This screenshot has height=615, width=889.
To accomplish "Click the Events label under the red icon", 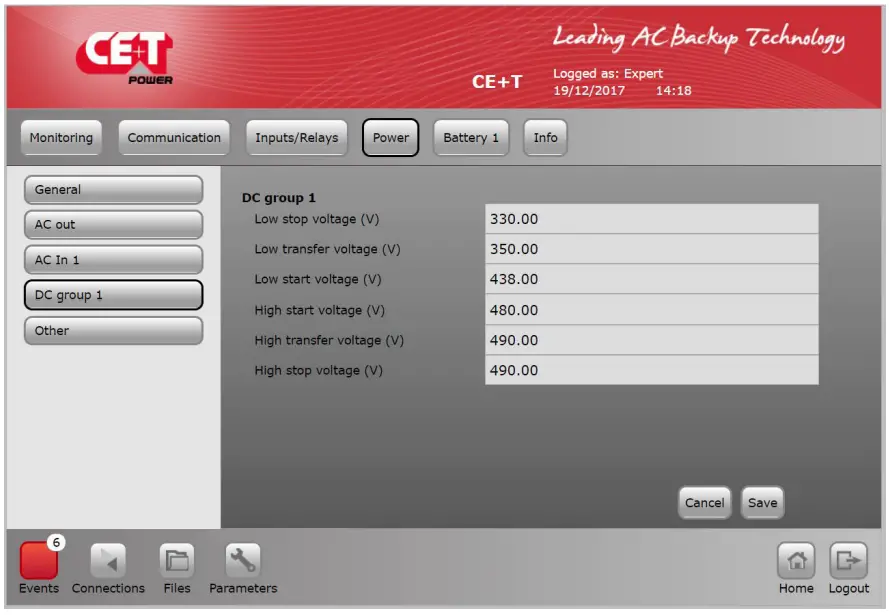I will (x=39, y=588).
